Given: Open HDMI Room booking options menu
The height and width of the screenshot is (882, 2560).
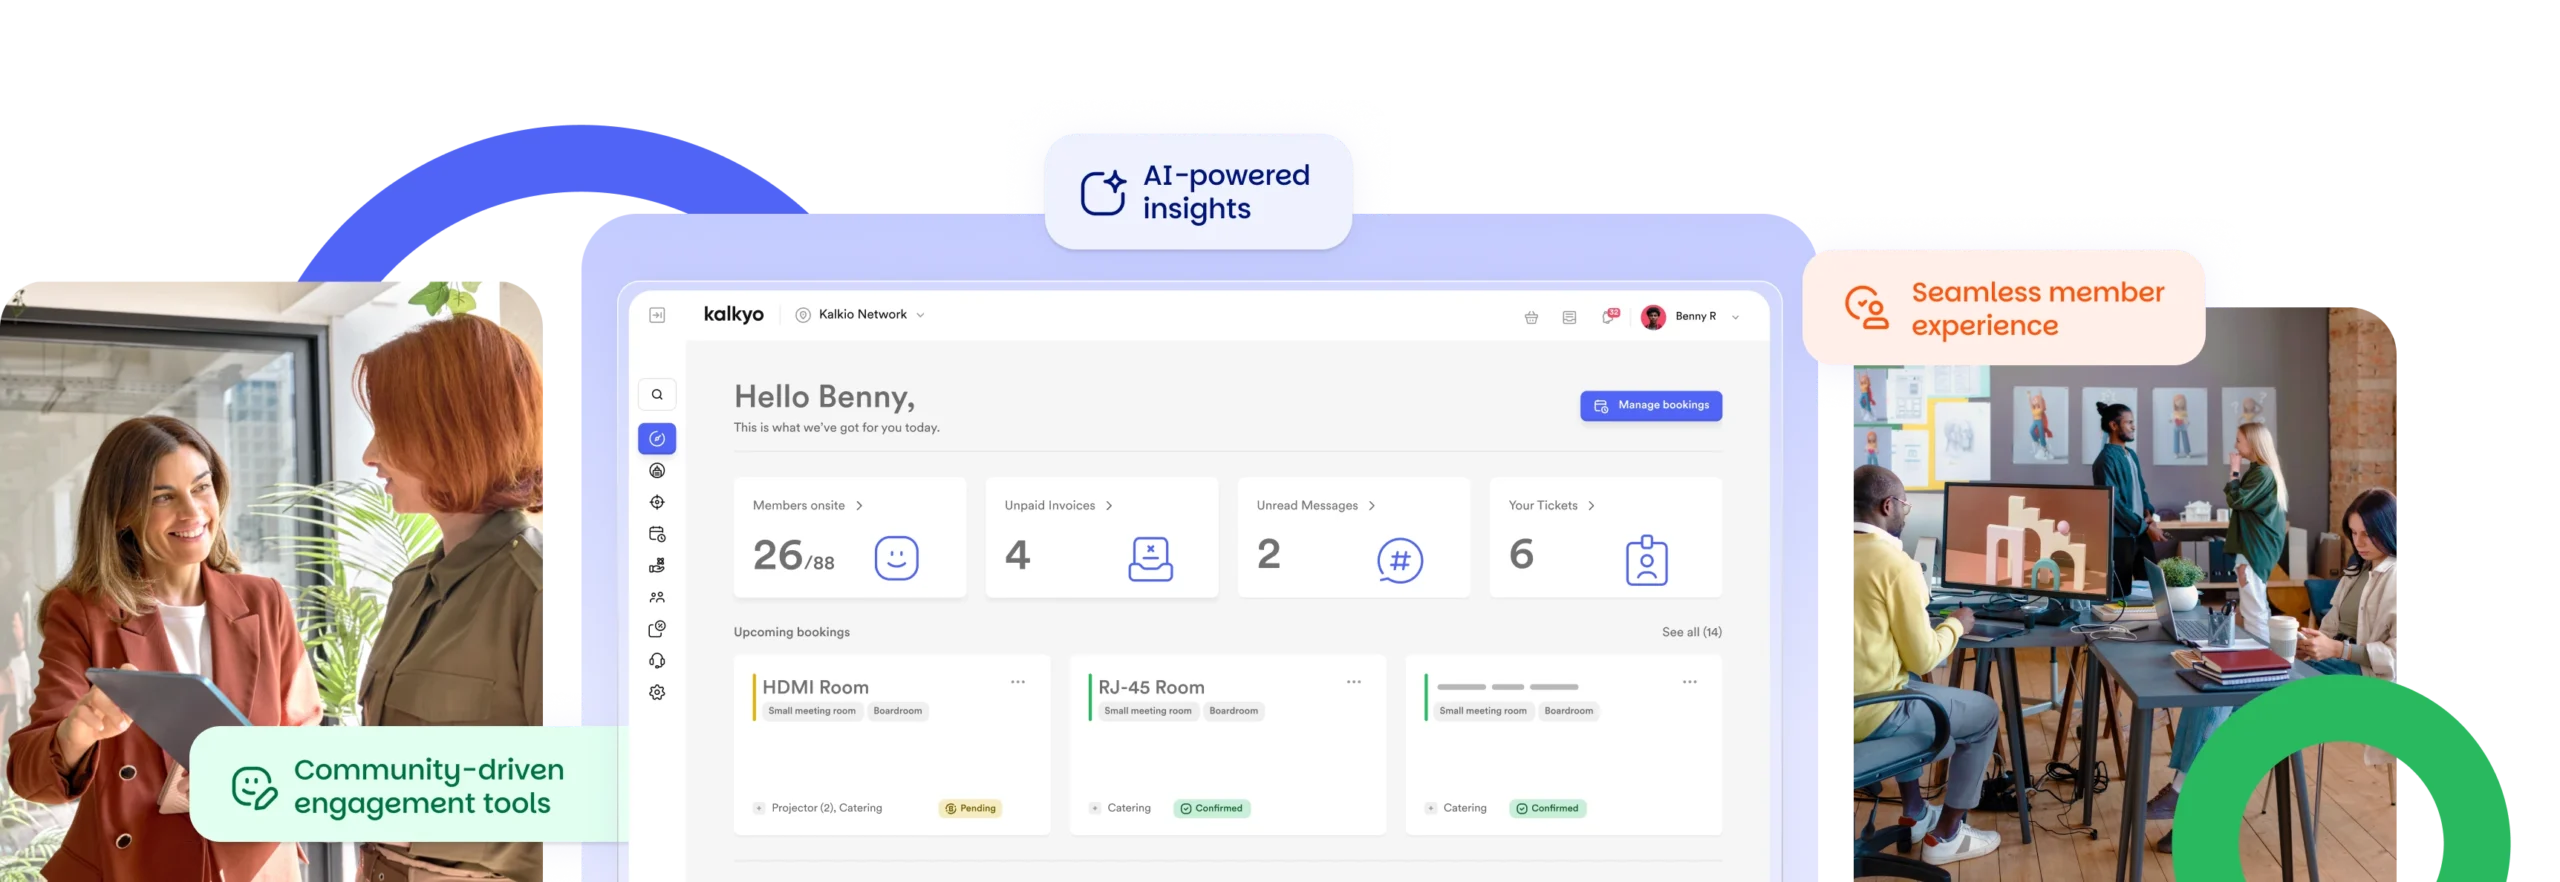Looking at the screenshot, I should (x=1017, y=682).
